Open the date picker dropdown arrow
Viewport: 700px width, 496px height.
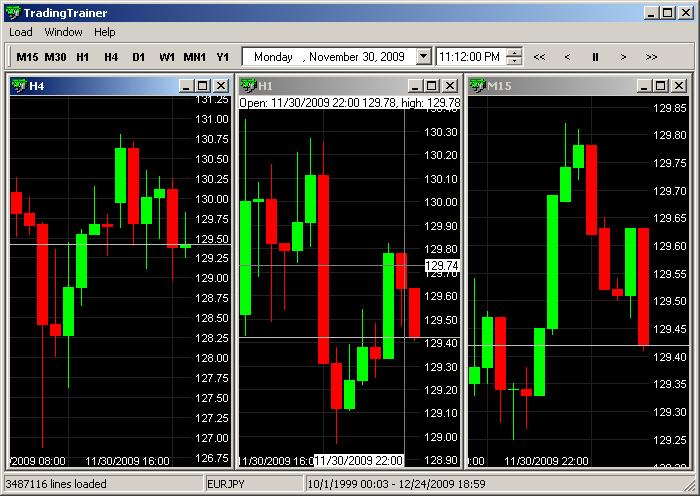pyautogui.click(x=423, y=57)
